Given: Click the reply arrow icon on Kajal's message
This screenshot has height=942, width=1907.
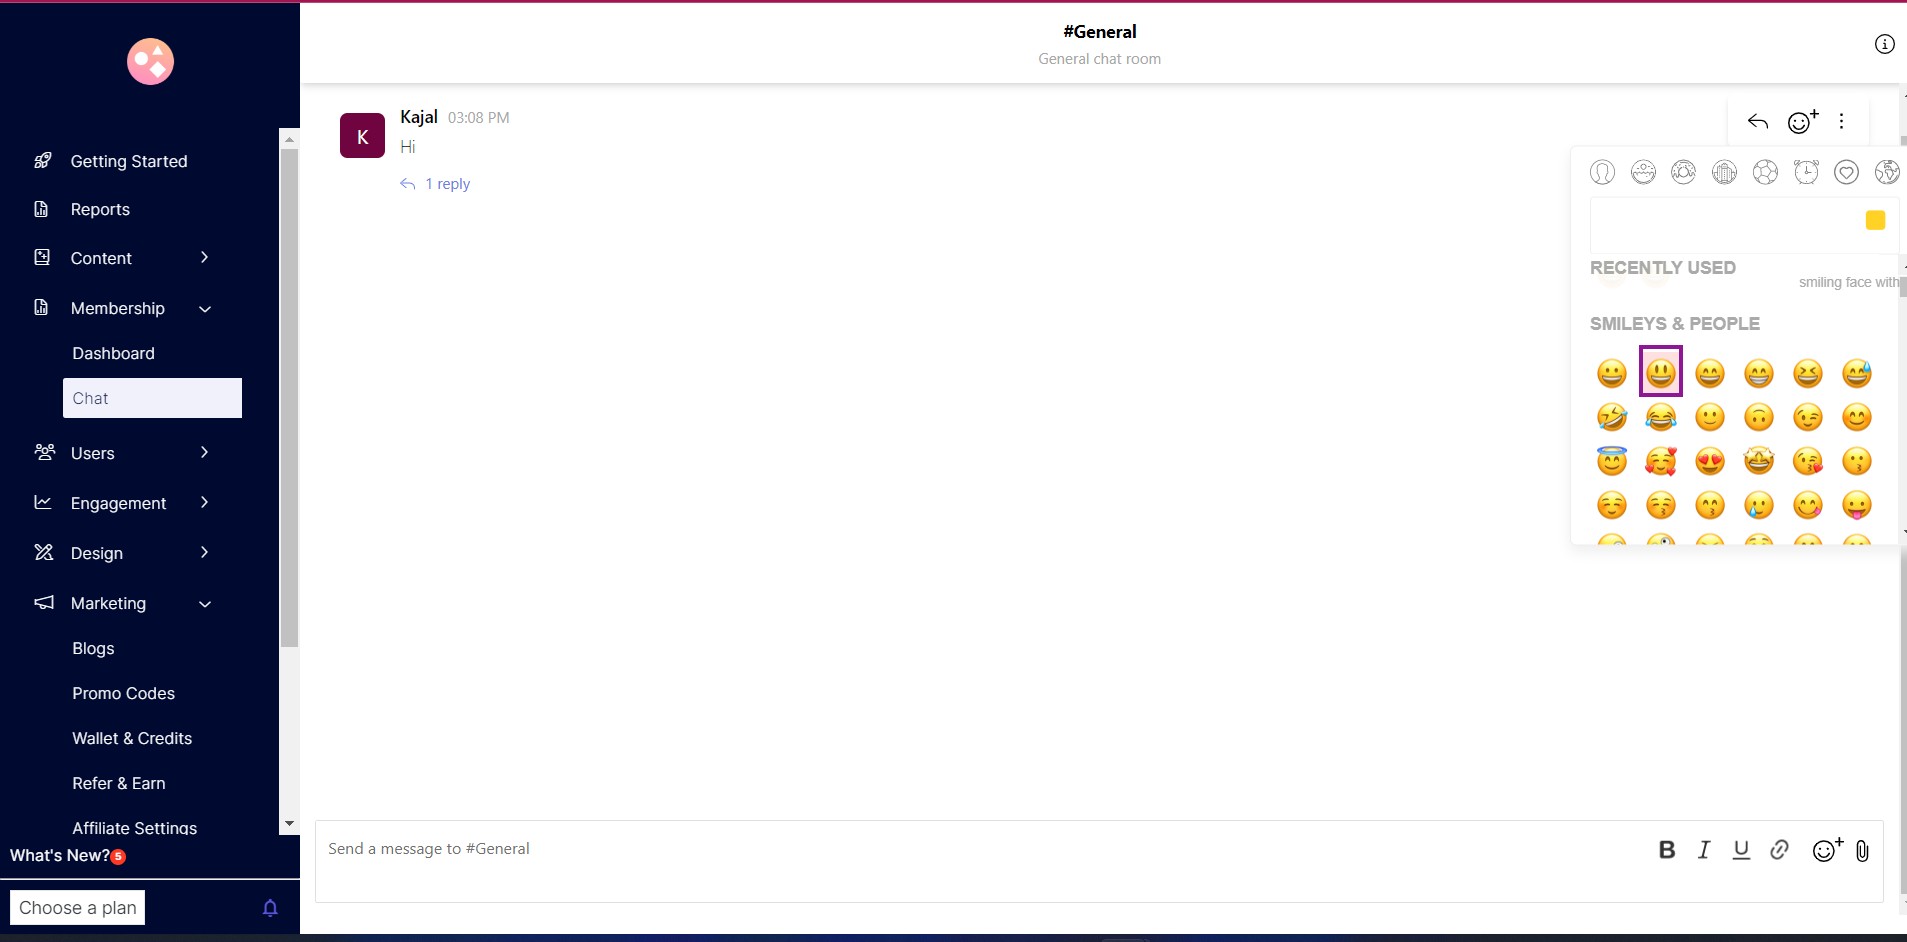Looking at the screenshot, I should (x=1758, y=122).
